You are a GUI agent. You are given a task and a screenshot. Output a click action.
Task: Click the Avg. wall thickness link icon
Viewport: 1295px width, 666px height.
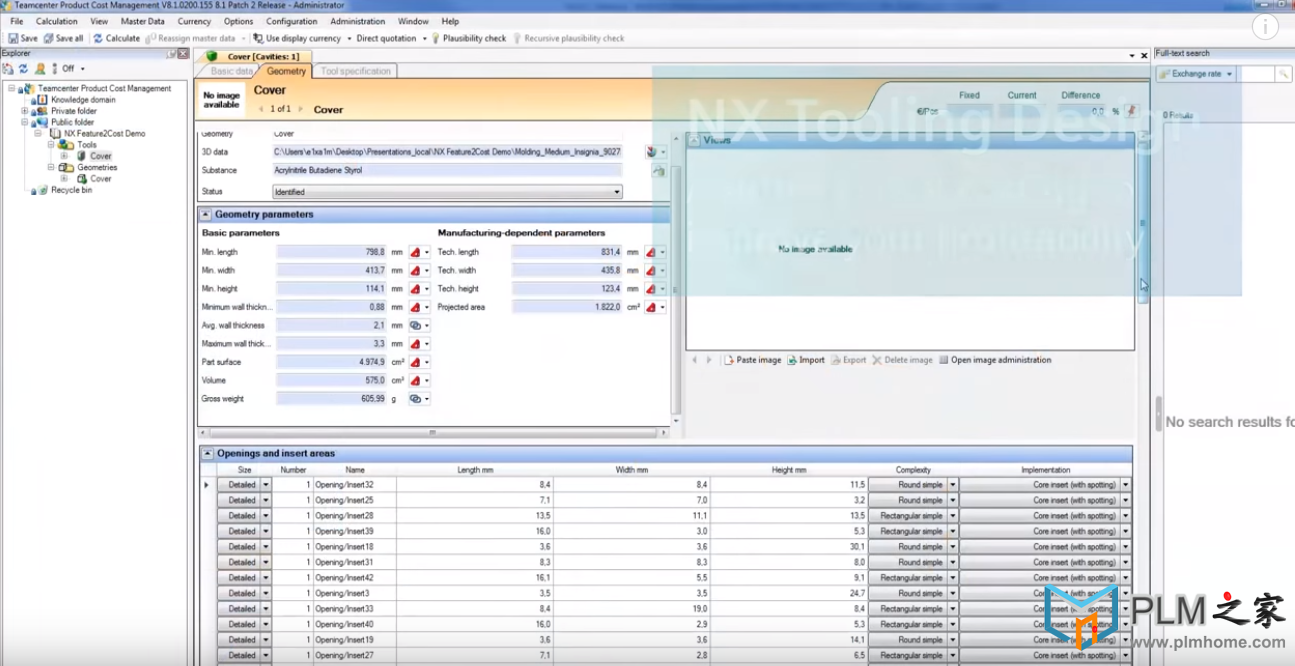coord(415,325)
